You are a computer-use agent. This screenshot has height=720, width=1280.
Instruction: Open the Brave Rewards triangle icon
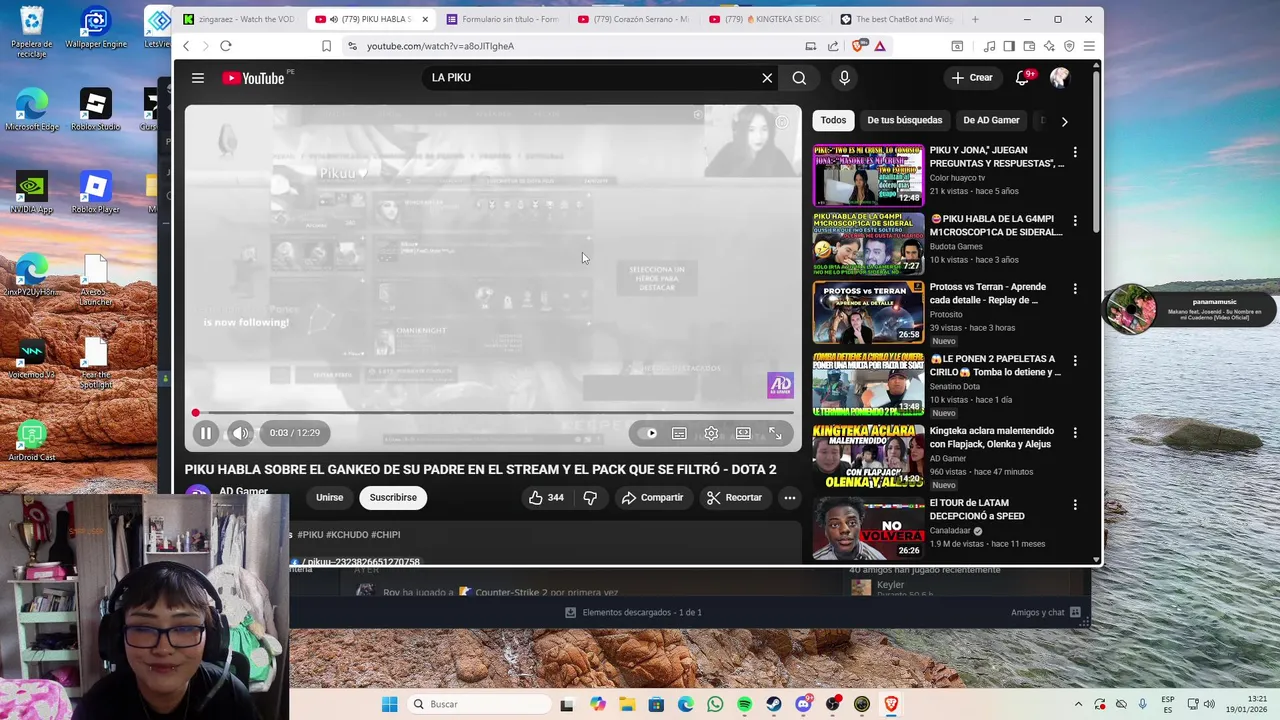(x=880, y=46)
